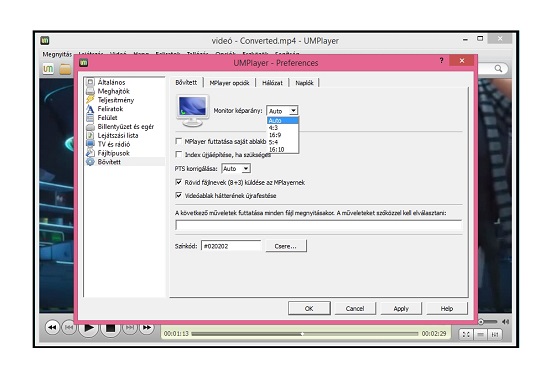Click the play button in player
Image resolution: width=550 pixels, height=375 pixels.
pos(88,328)
